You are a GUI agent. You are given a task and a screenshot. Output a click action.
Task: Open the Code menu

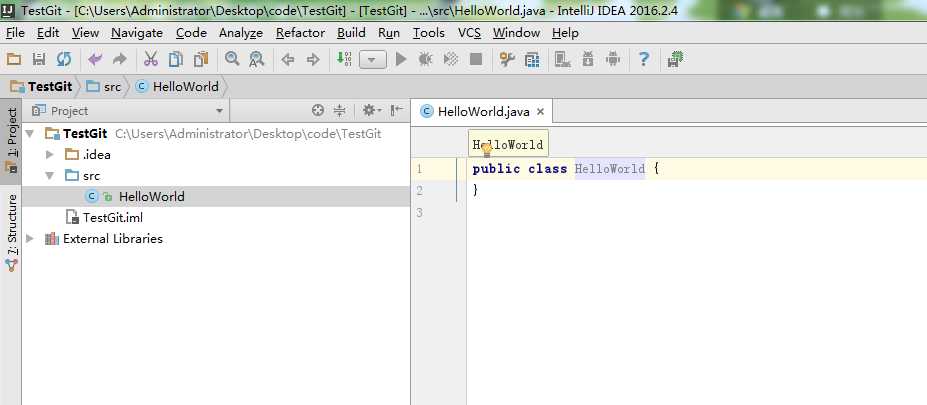191,33
